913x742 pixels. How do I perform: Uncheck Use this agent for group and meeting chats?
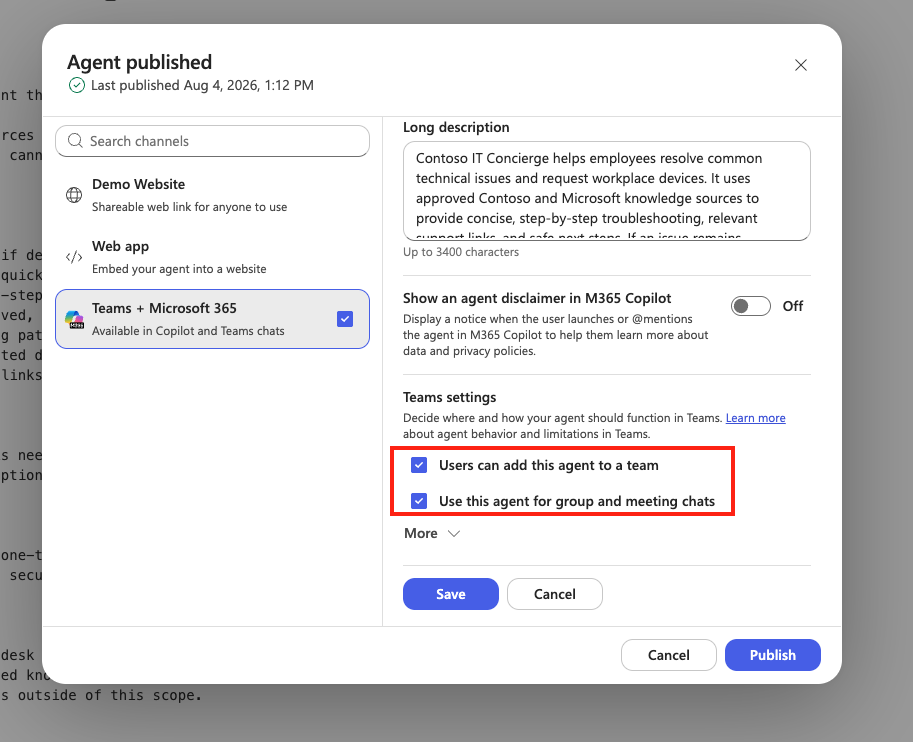[x=419, y=501]
